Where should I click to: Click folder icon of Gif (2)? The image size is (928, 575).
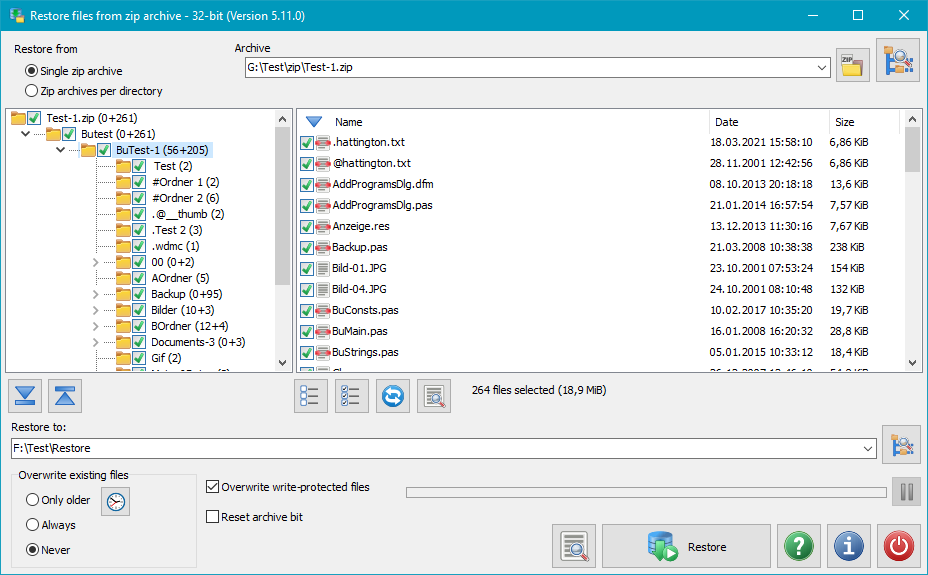click(123, 358)
